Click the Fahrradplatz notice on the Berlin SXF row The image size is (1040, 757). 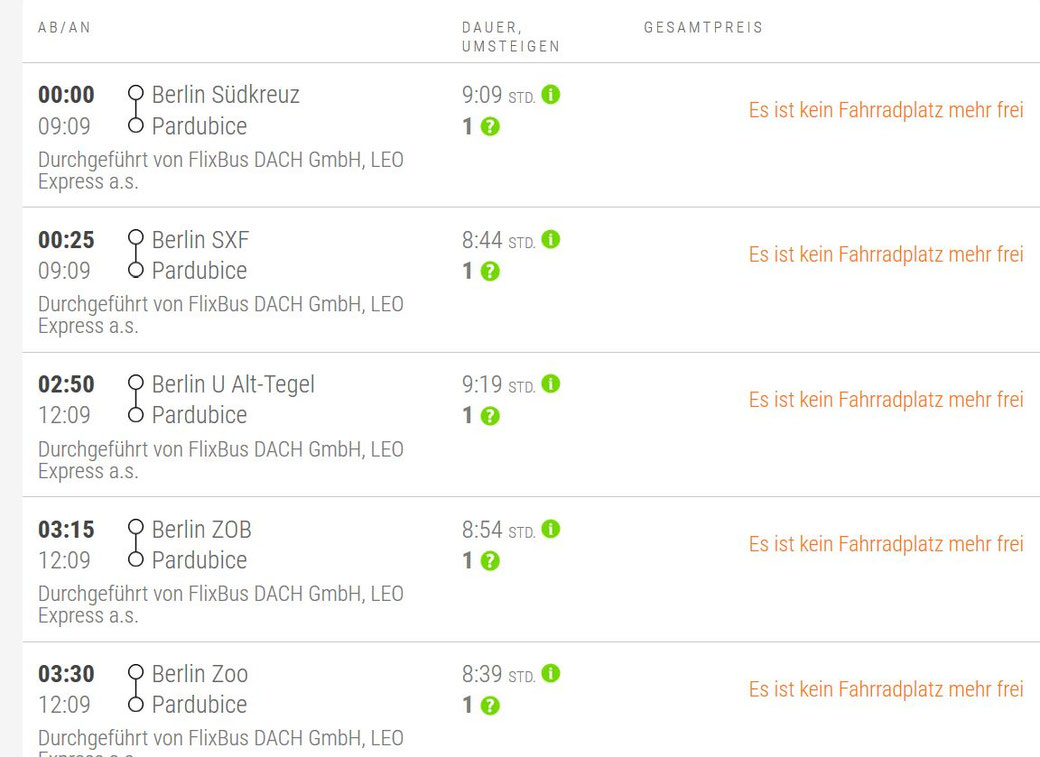click(x=886, y=255)
